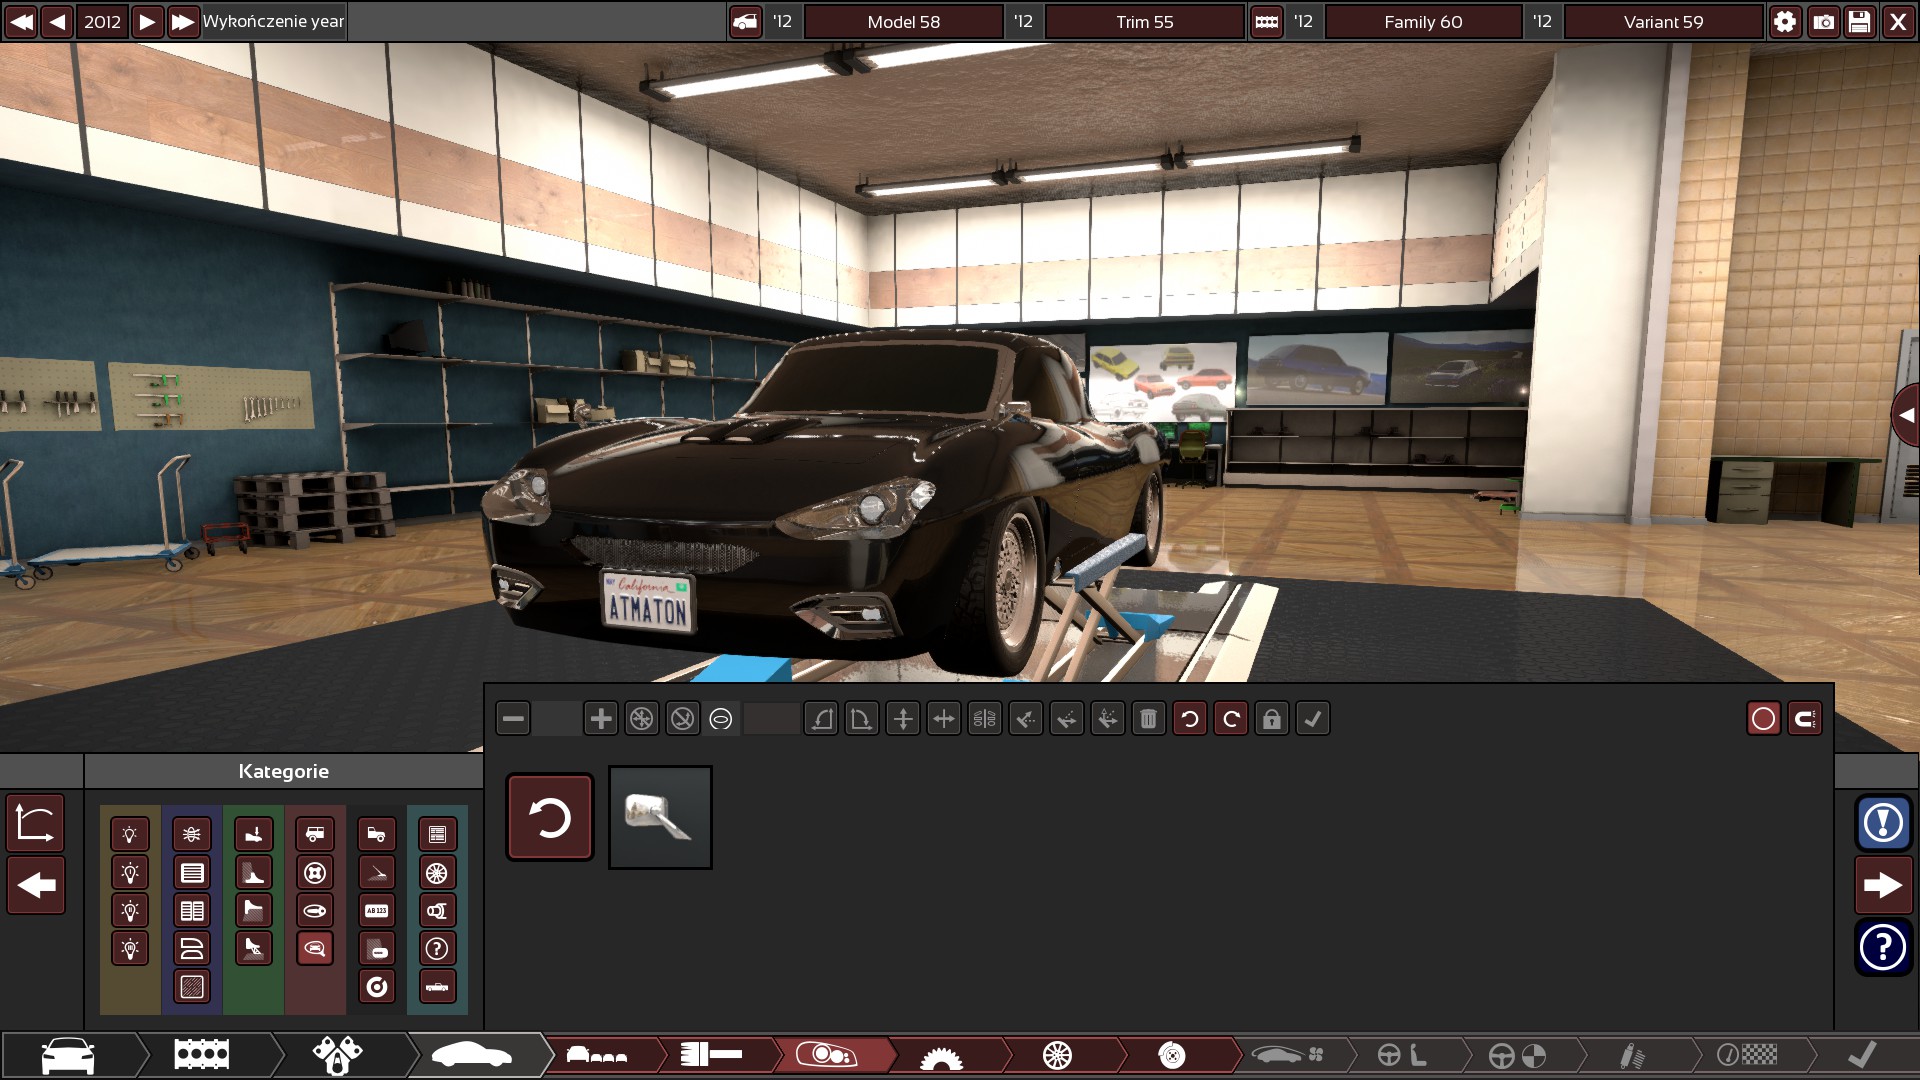
Task: Rotate fixture clockwise in toolbar
Action: click(x=1231, y=718)
